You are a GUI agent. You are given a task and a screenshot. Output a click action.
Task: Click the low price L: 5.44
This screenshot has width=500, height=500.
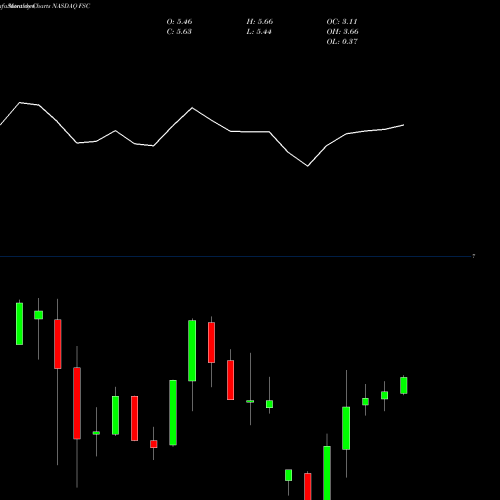(259, 32)
